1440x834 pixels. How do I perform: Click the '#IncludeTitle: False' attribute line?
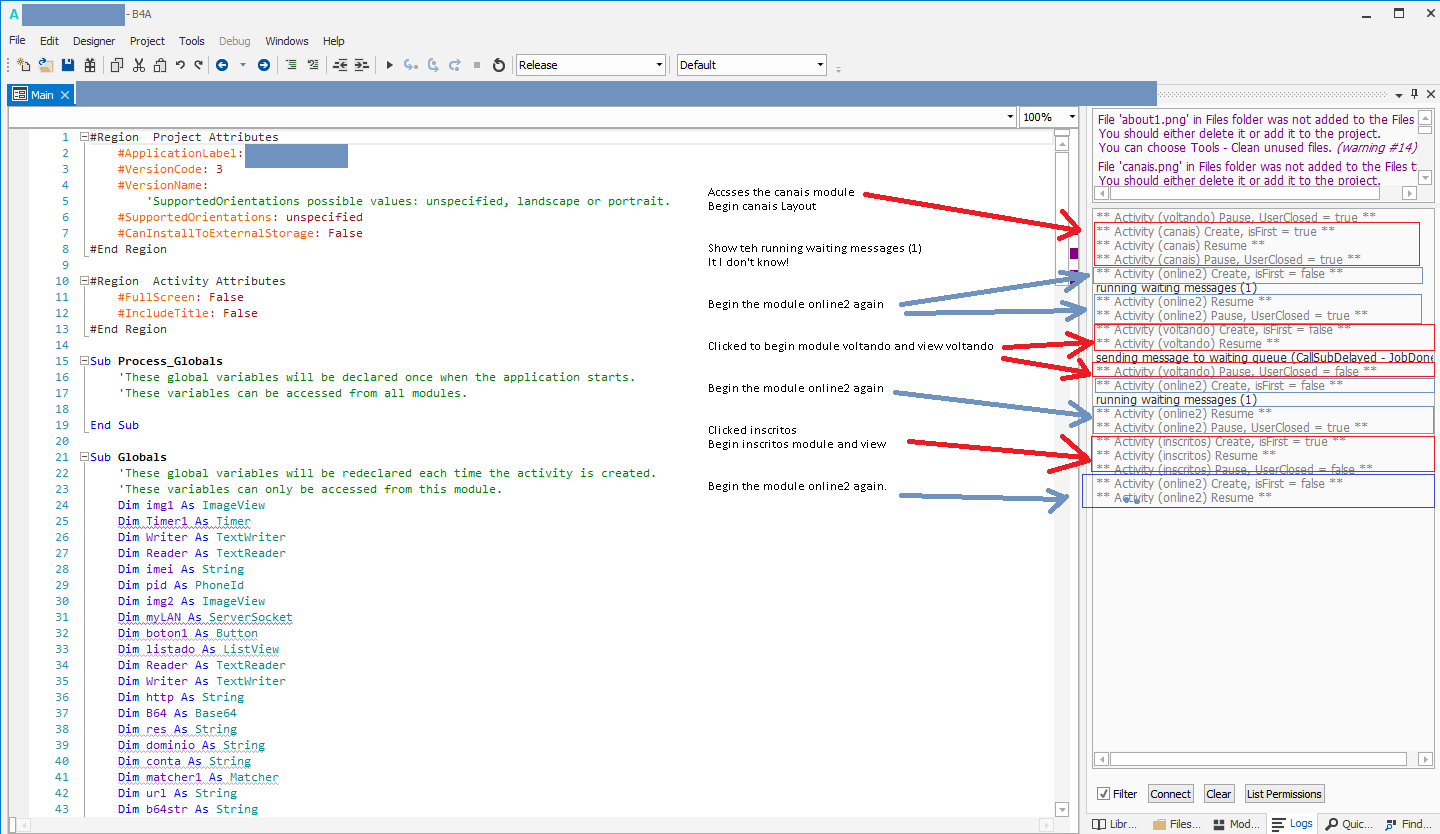pos(187,313)
